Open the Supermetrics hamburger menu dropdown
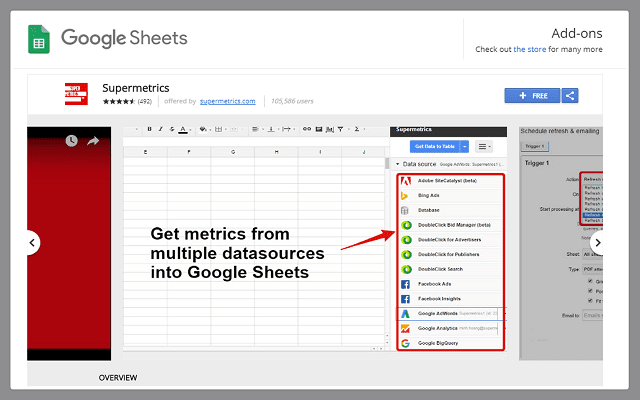Screen dimensions: 640x400 coord(484,146)
